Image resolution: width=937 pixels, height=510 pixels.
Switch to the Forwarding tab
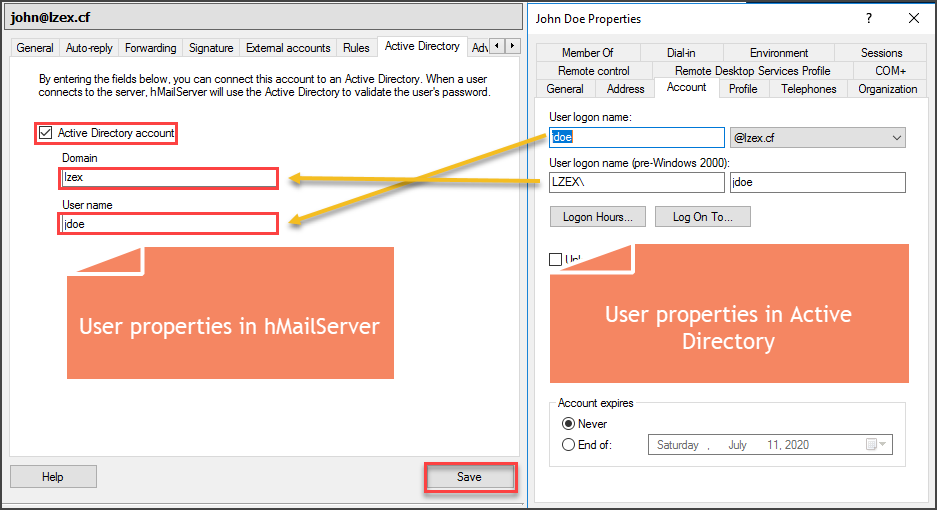pyautogui.click(x=151, y=48)
